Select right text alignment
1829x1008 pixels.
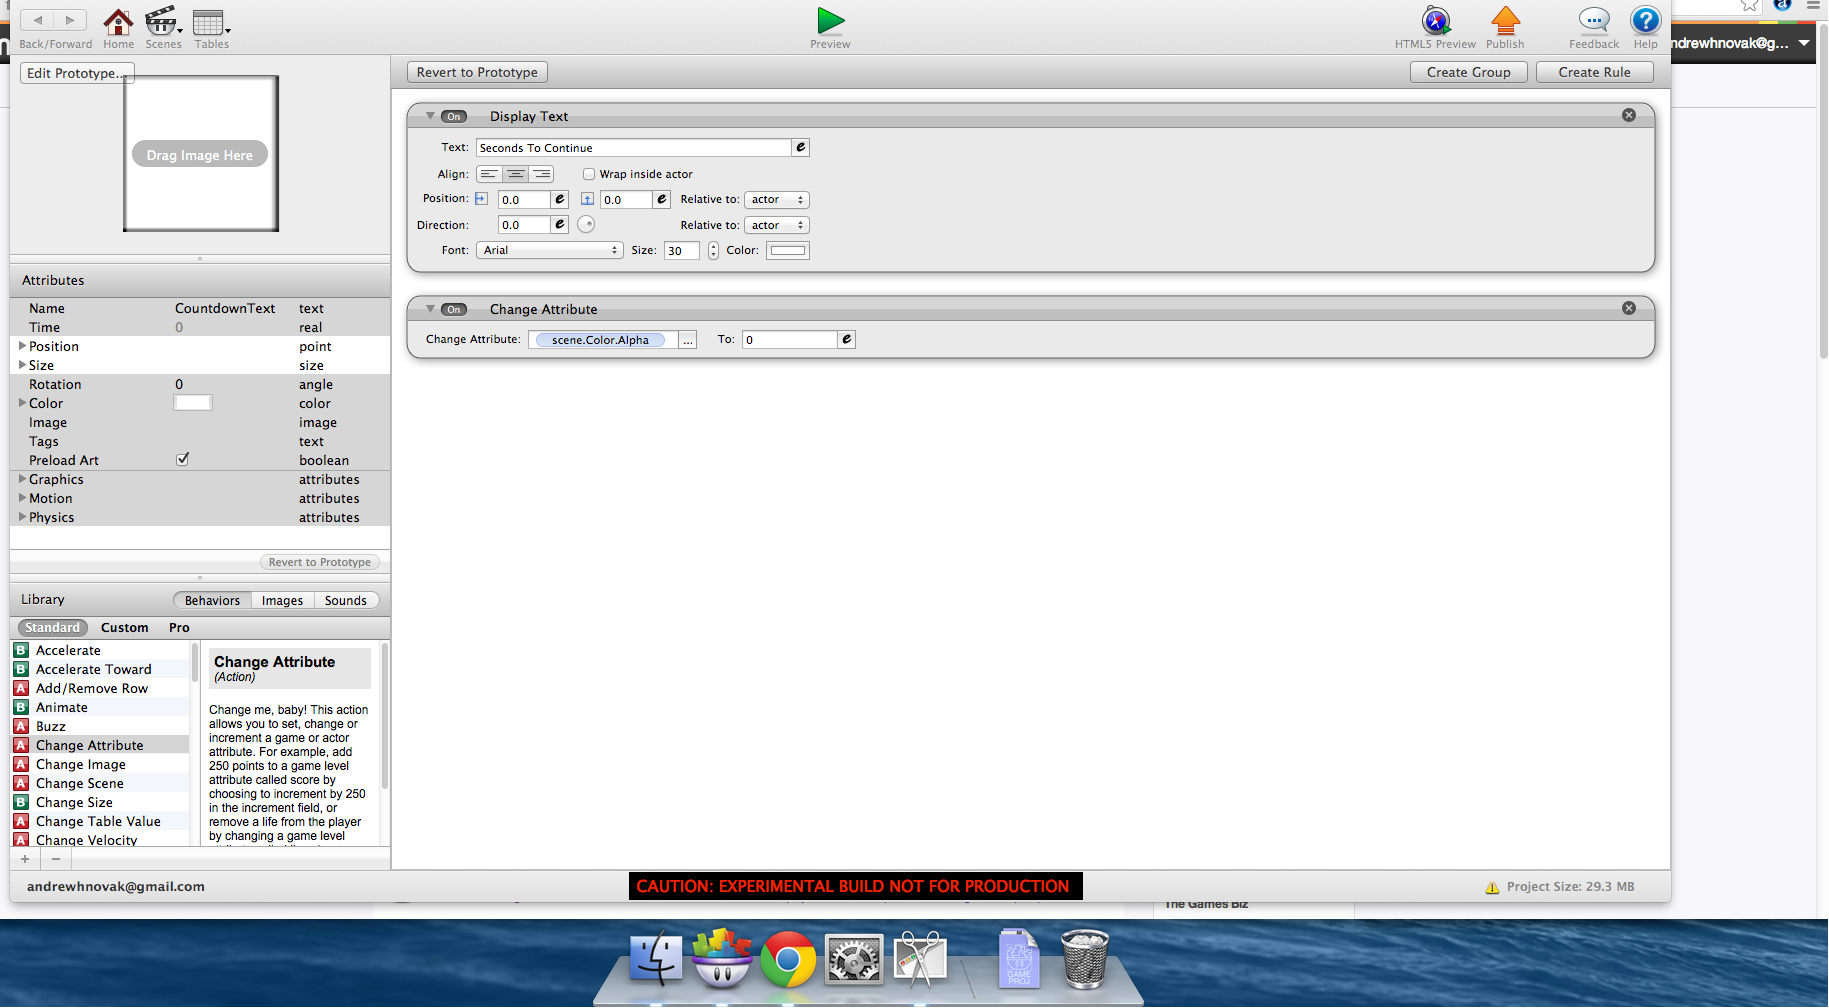(x=541, y=174)
